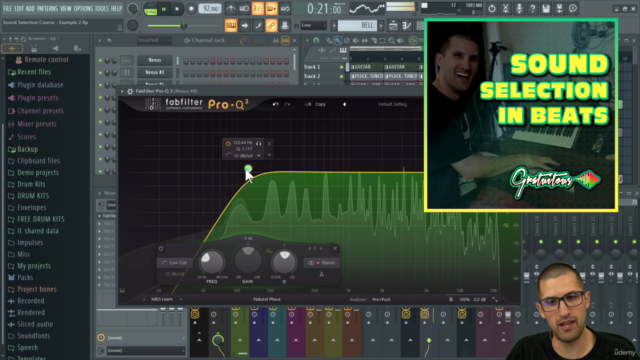Select the playlist paint brush tool
Image resolution: width=640 pixels, height=360 pixels.
click(x=338, y=40)
